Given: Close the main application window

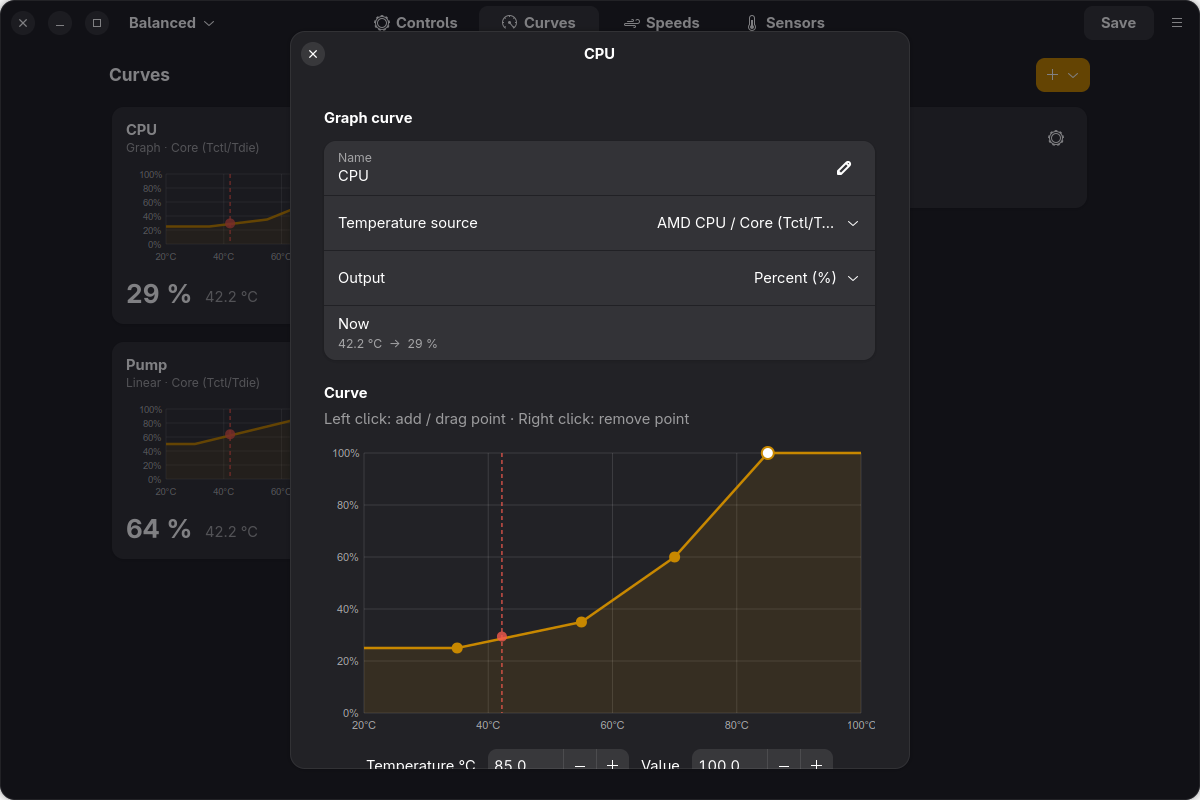Looking at the screenshot, I should (x=24, y=22).
